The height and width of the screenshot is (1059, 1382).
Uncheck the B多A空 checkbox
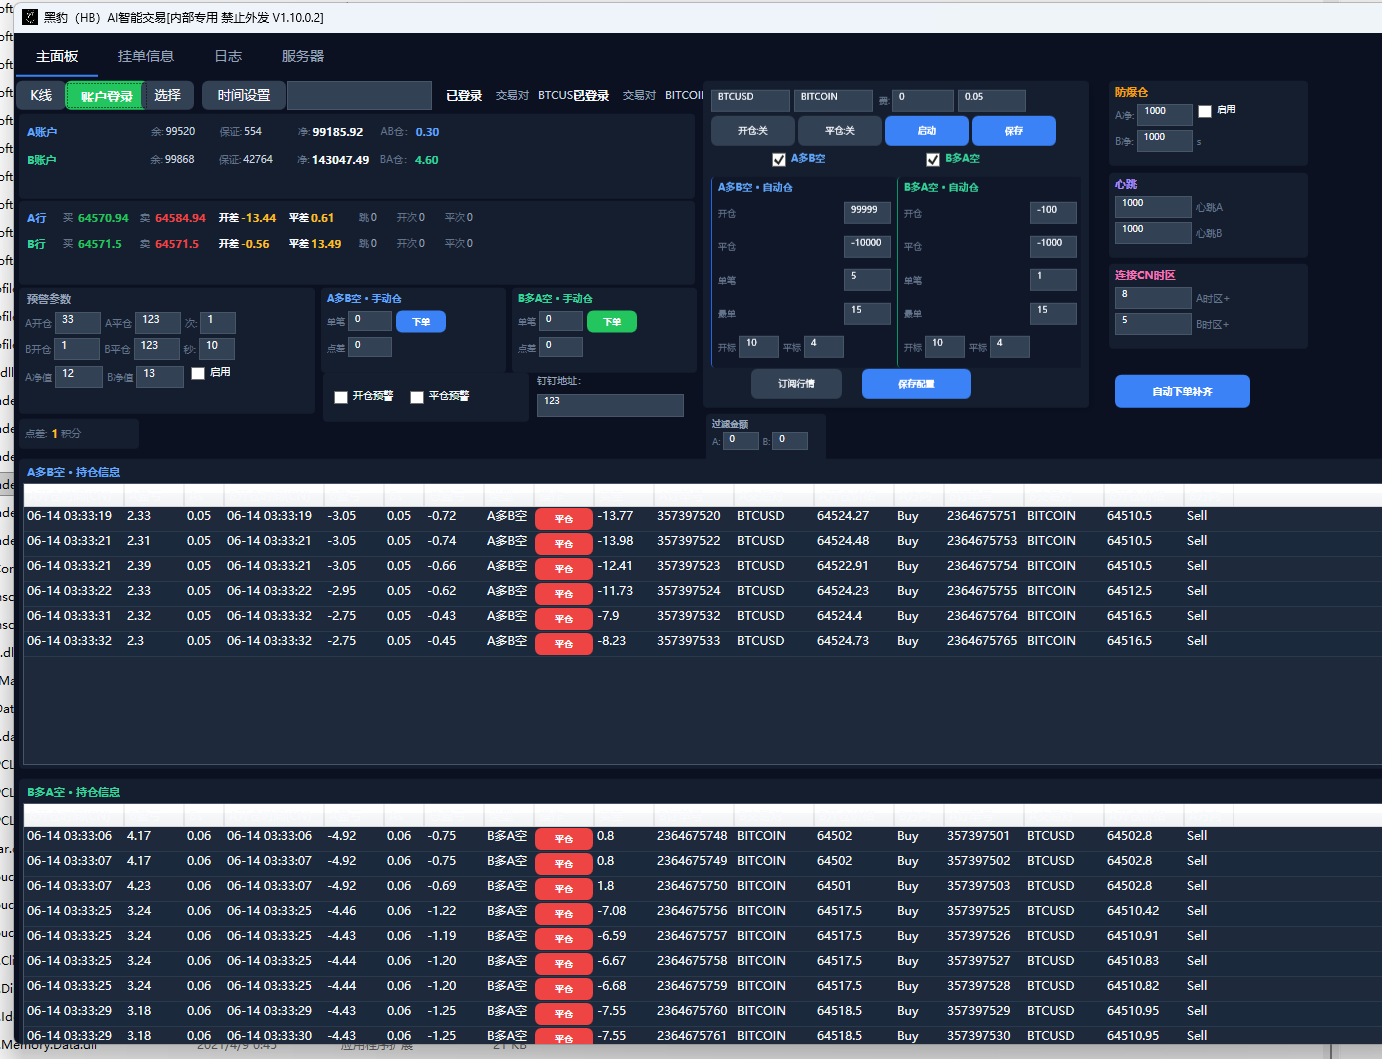933,159
